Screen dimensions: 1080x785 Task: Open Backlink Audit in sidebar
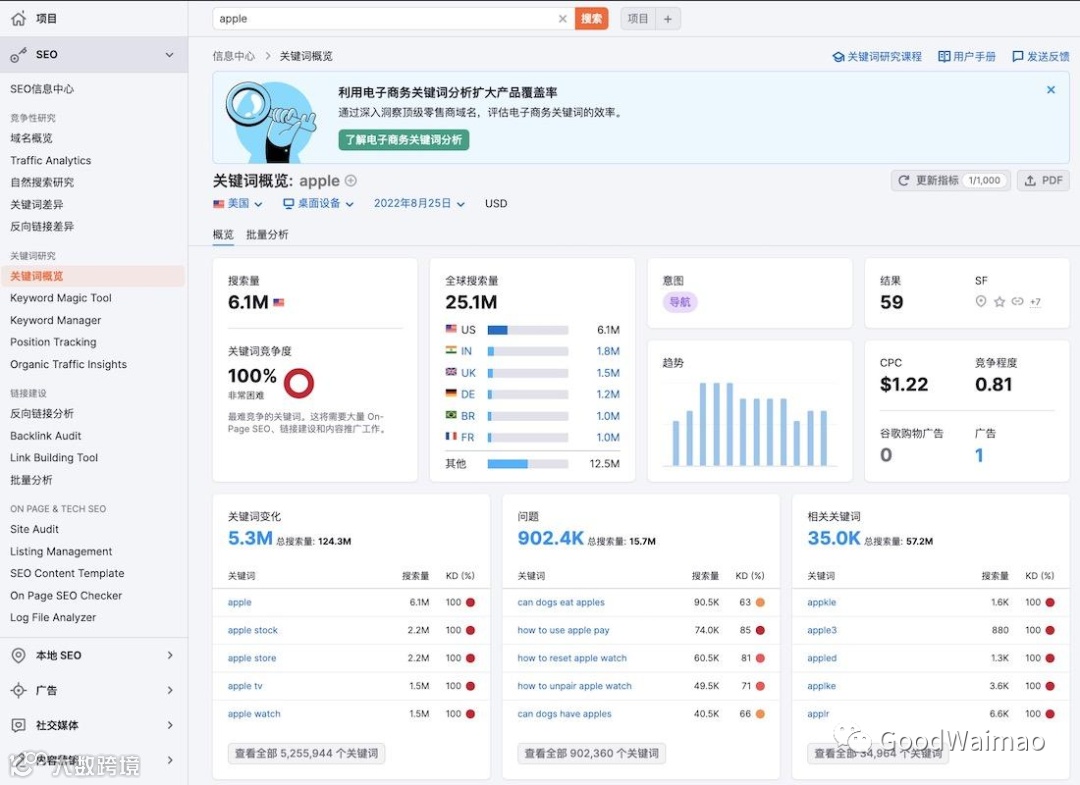[x=45, y=436]
